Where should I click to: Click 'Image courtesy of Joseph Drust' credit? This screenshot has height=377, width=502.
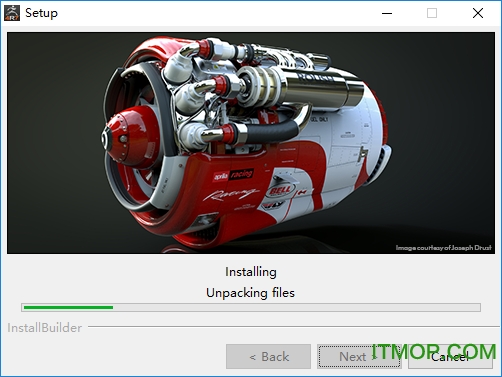pos(443,247)
